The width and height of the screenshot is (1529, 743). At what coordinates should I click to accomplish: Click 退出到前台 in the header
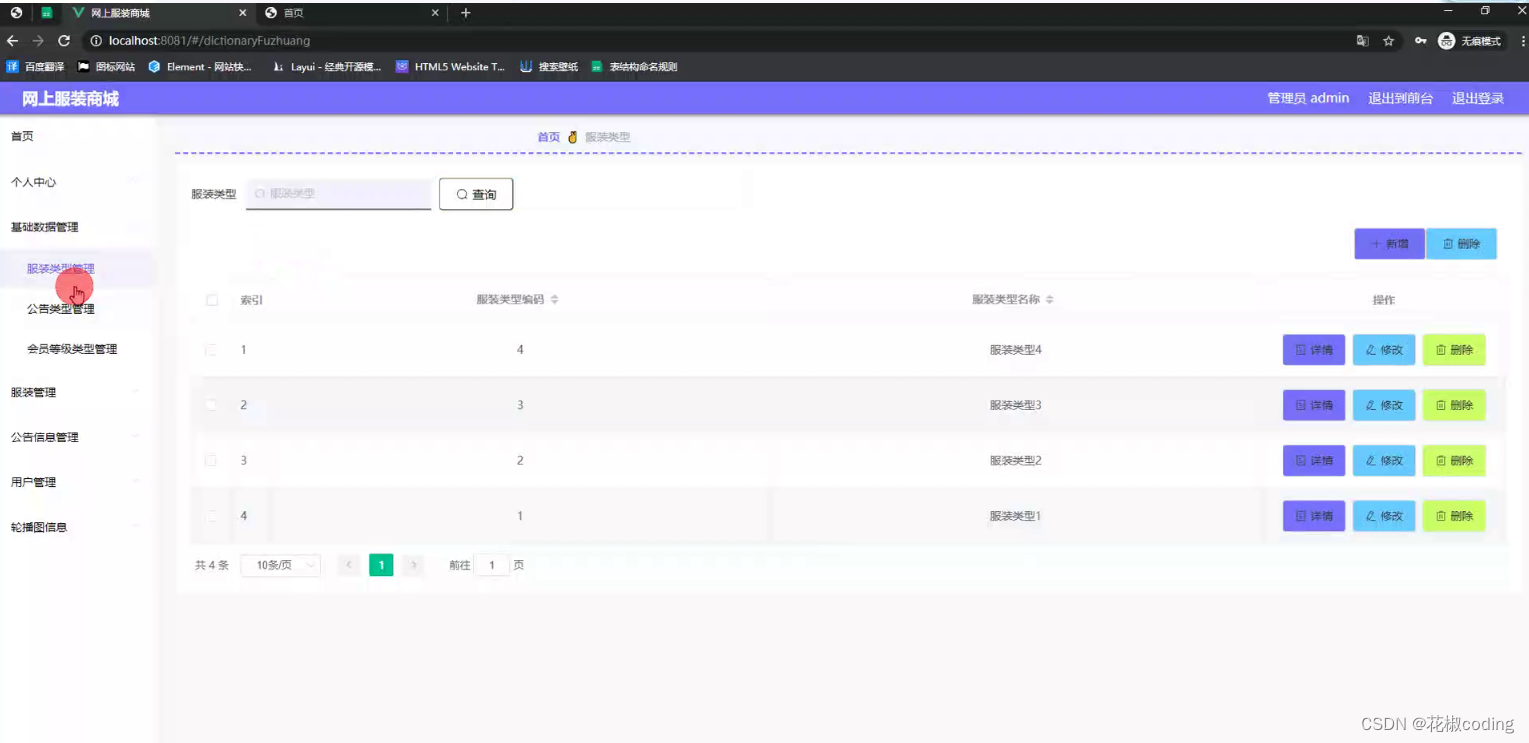point(1400,98)
